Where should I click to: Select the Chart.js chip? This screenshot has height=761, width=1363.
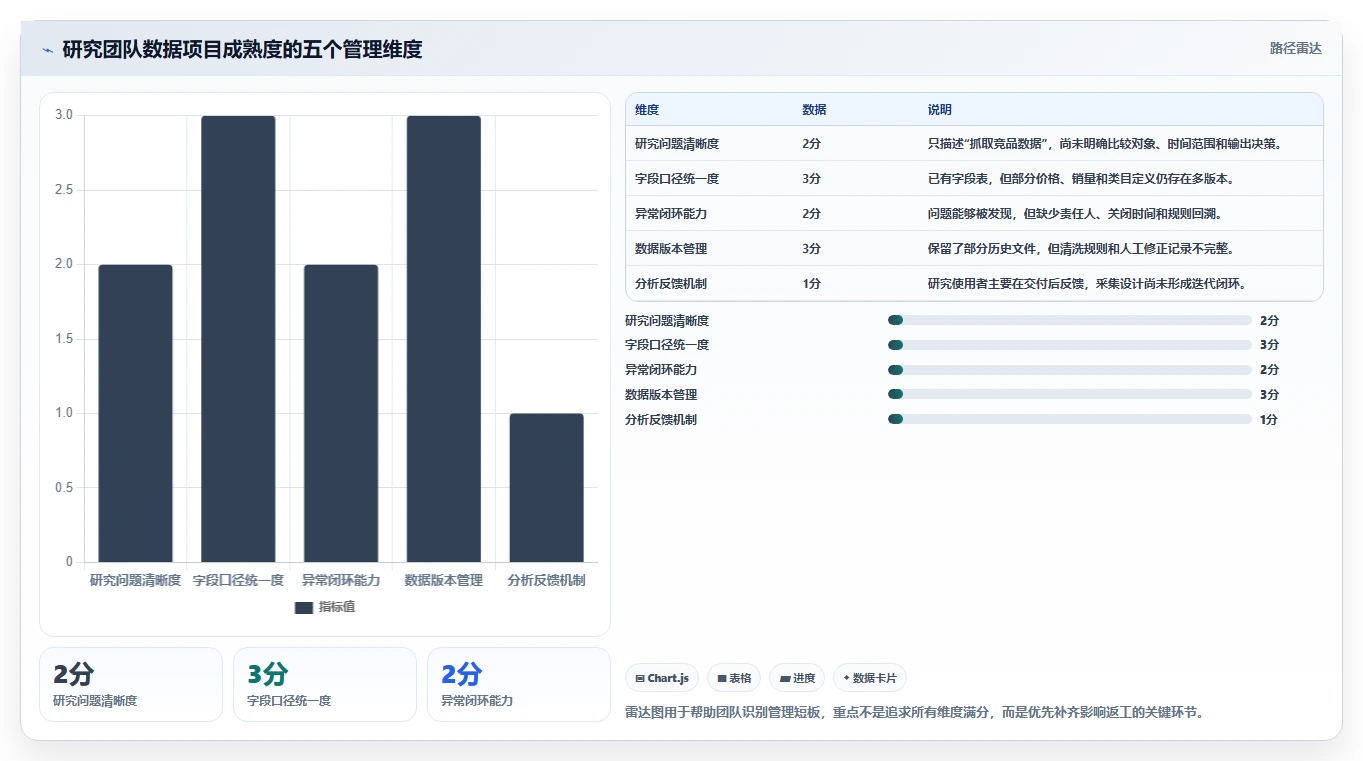point(663,678)
